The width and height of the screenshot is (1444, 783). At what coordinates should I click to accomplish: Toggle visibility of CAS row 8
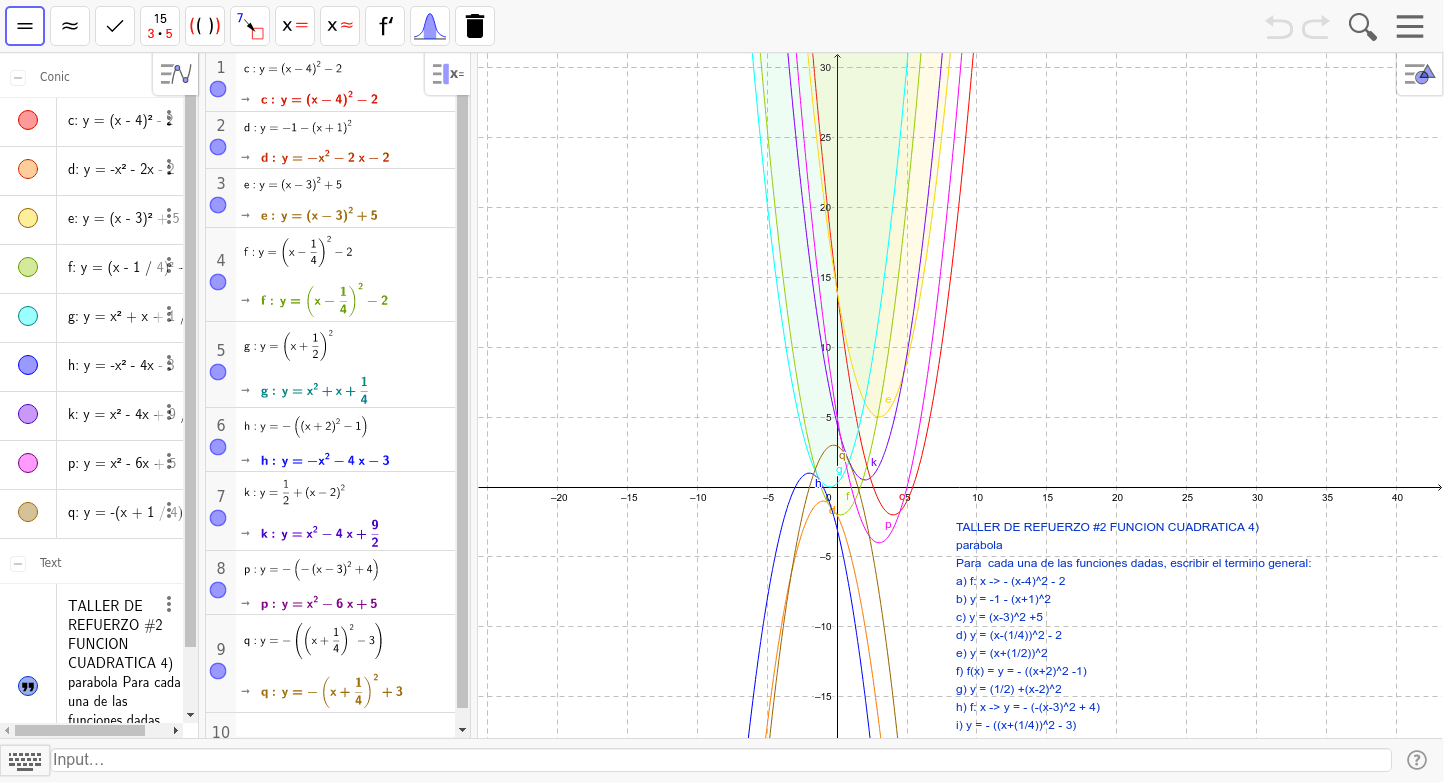218,590
